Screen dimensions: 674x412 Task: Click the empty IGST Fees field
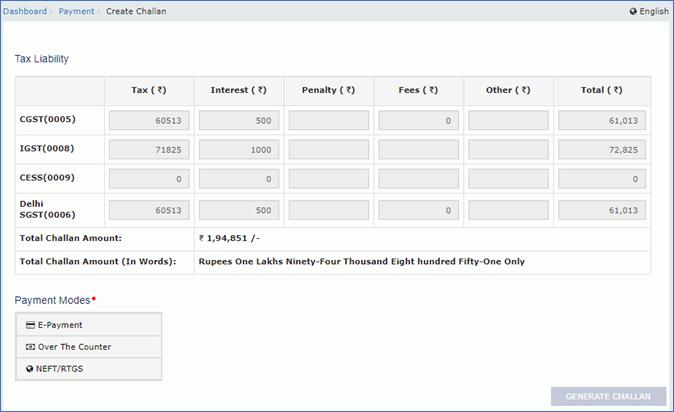[419, 150]
